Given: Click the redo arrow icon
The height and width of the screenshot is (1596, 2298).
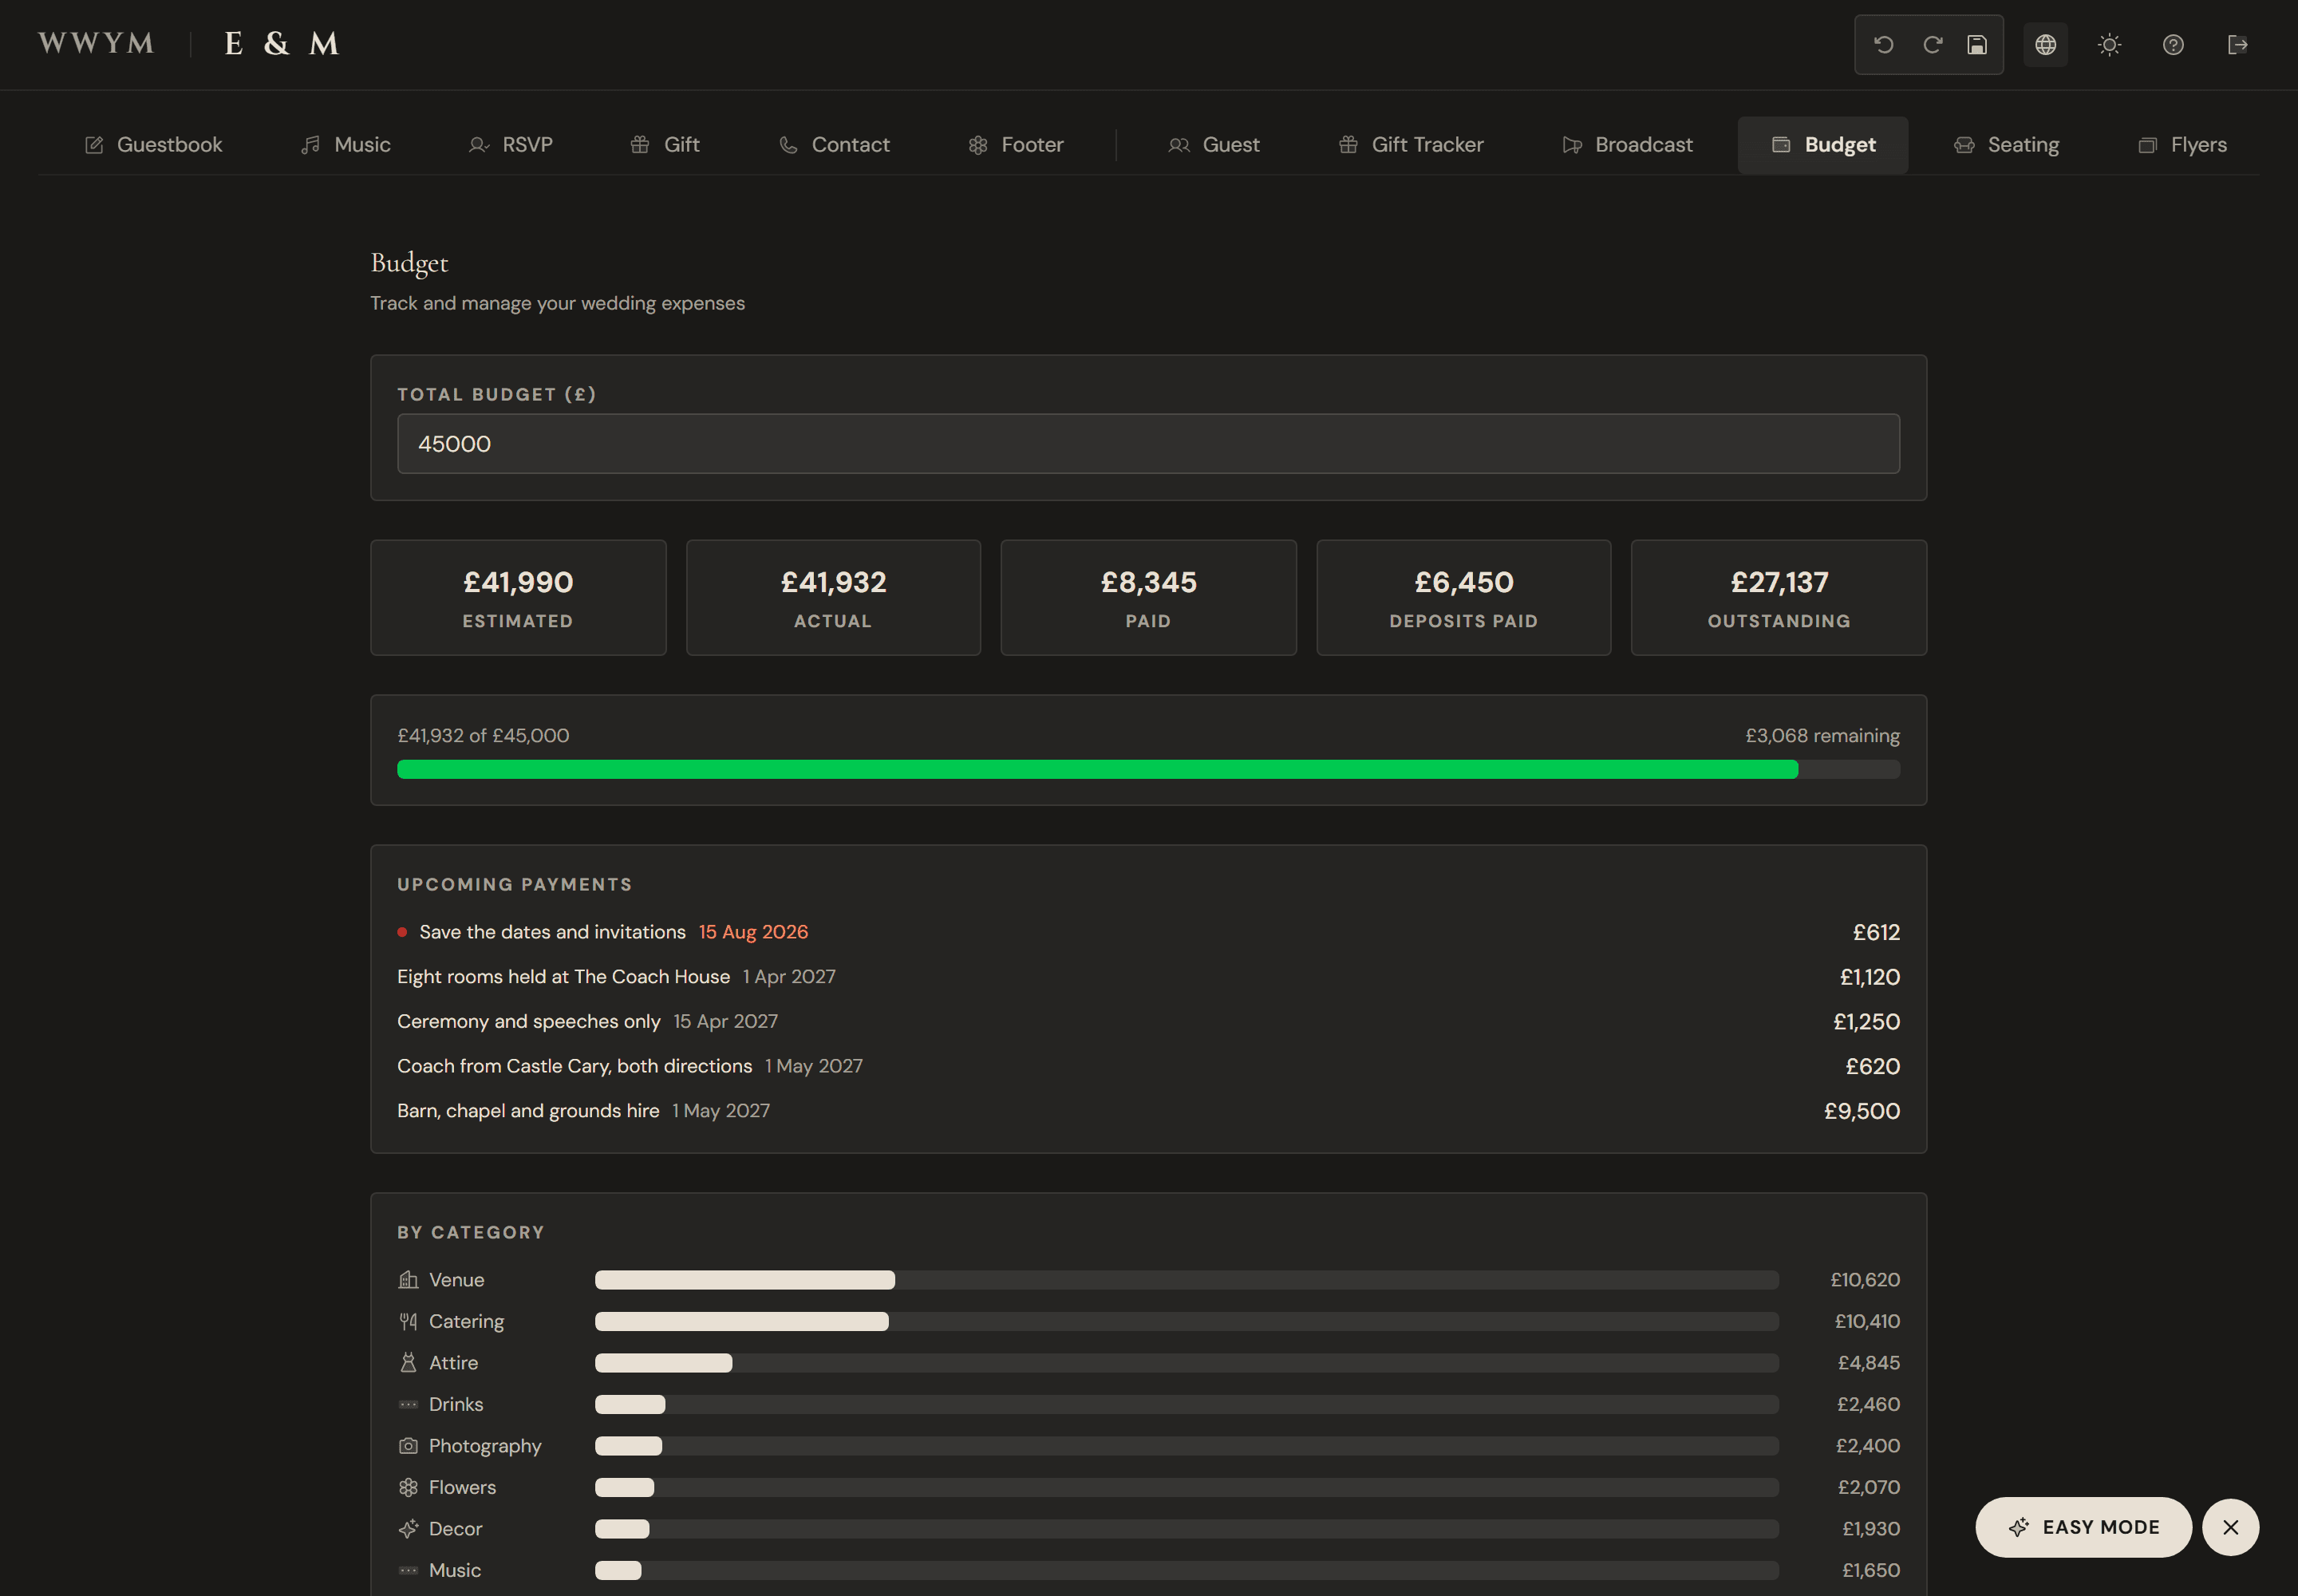Looking at the screenshot, I should pos(1932,44).
